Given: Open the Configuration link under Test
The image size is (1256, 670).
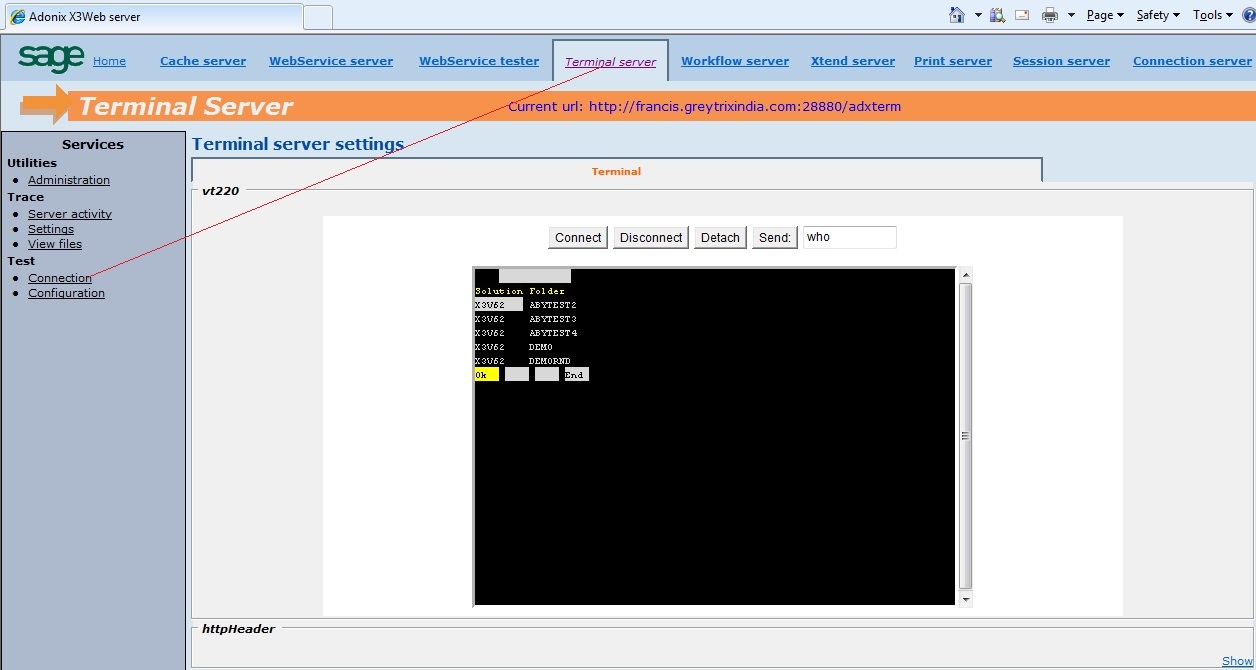Looking at the screenshot, I should tap(66, 293).
